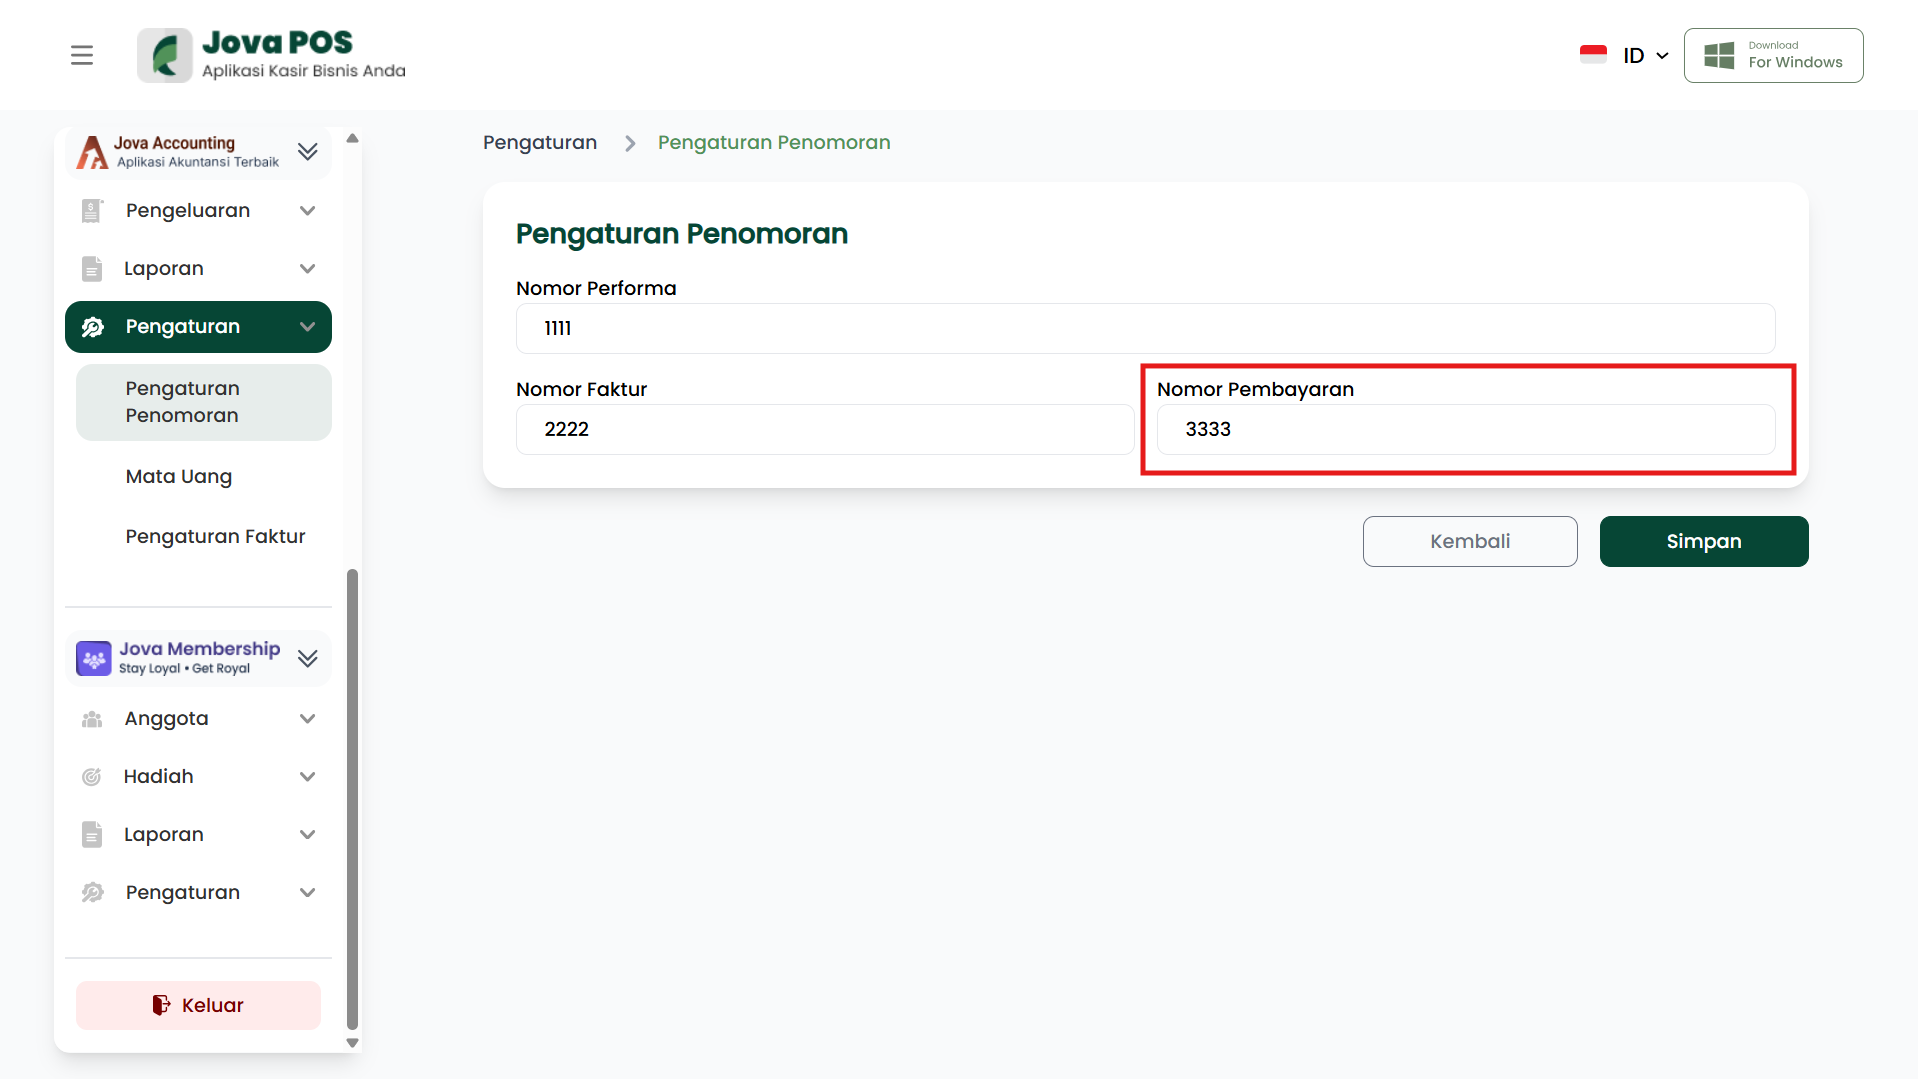The width and height of the screenshot is (1918, 1079).
Task: Select Mata Uang in the sidebar
Action: pos(179,477)
